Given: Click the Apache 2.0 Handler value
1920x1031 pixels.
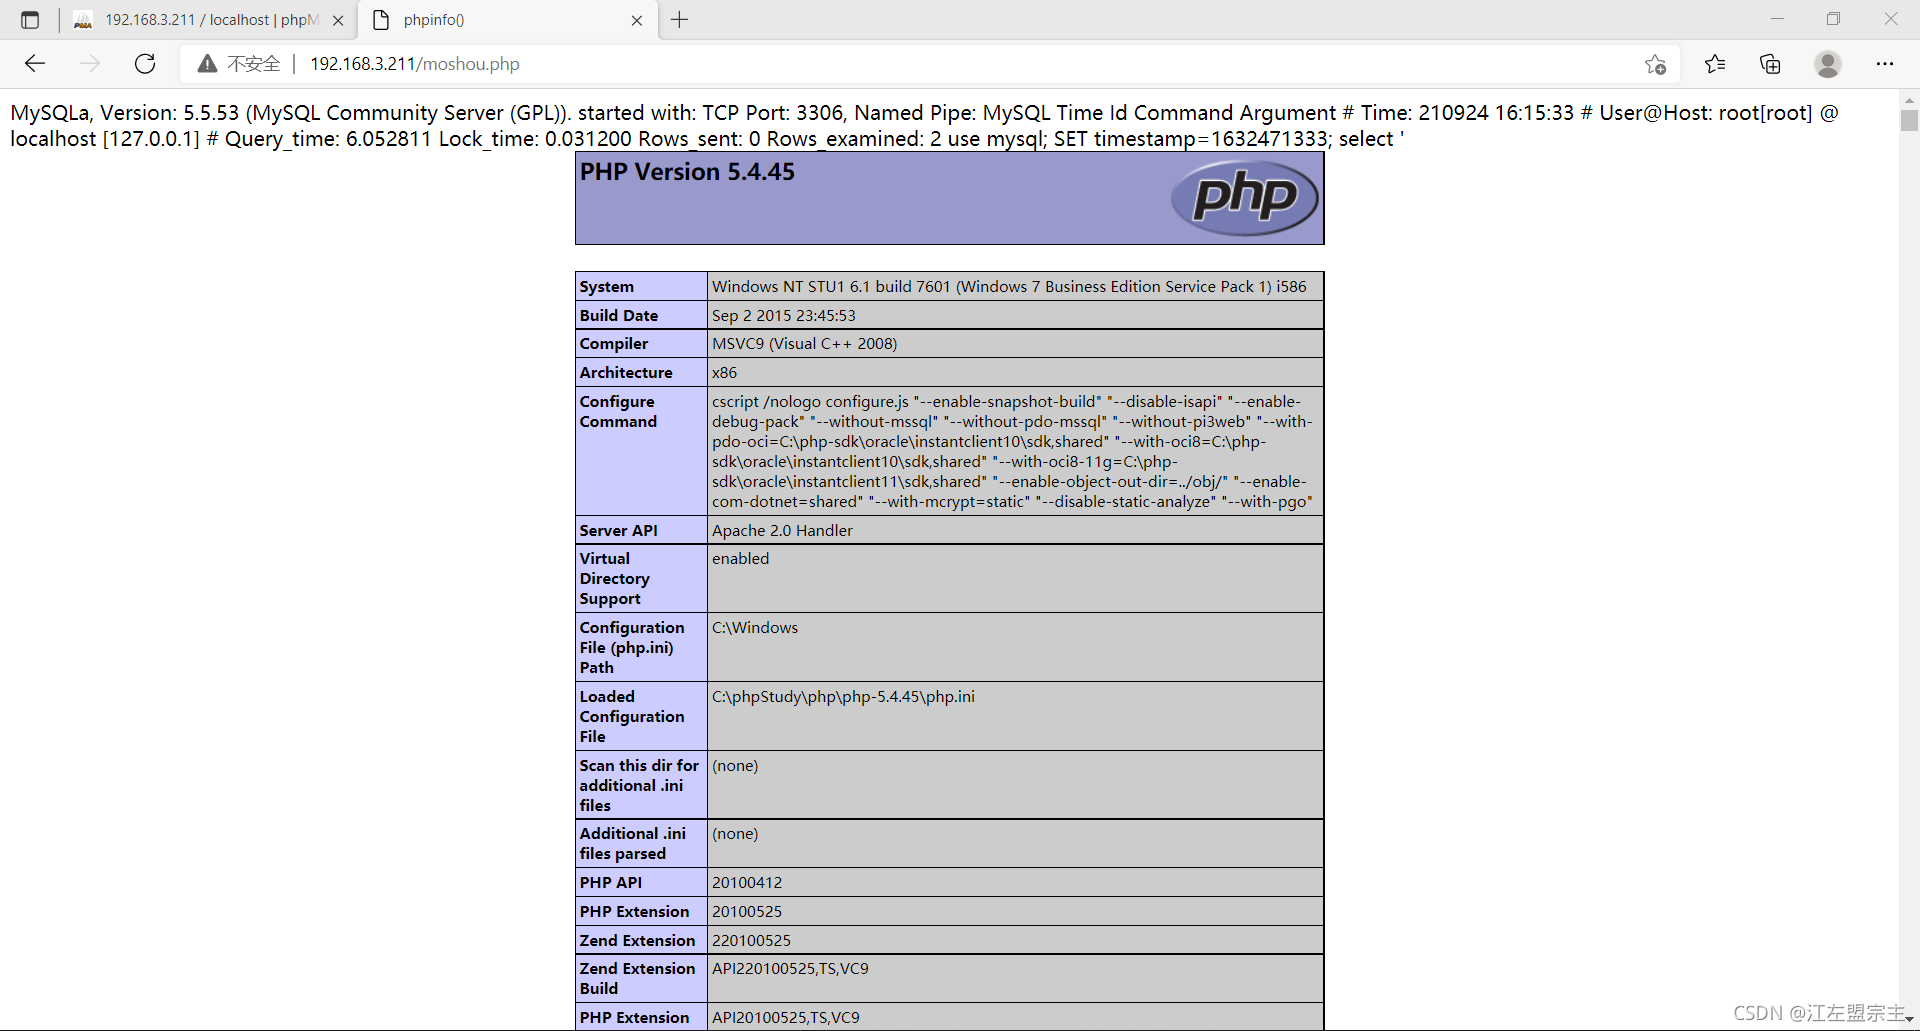Looking at the screenshot, I should (782, 531).
